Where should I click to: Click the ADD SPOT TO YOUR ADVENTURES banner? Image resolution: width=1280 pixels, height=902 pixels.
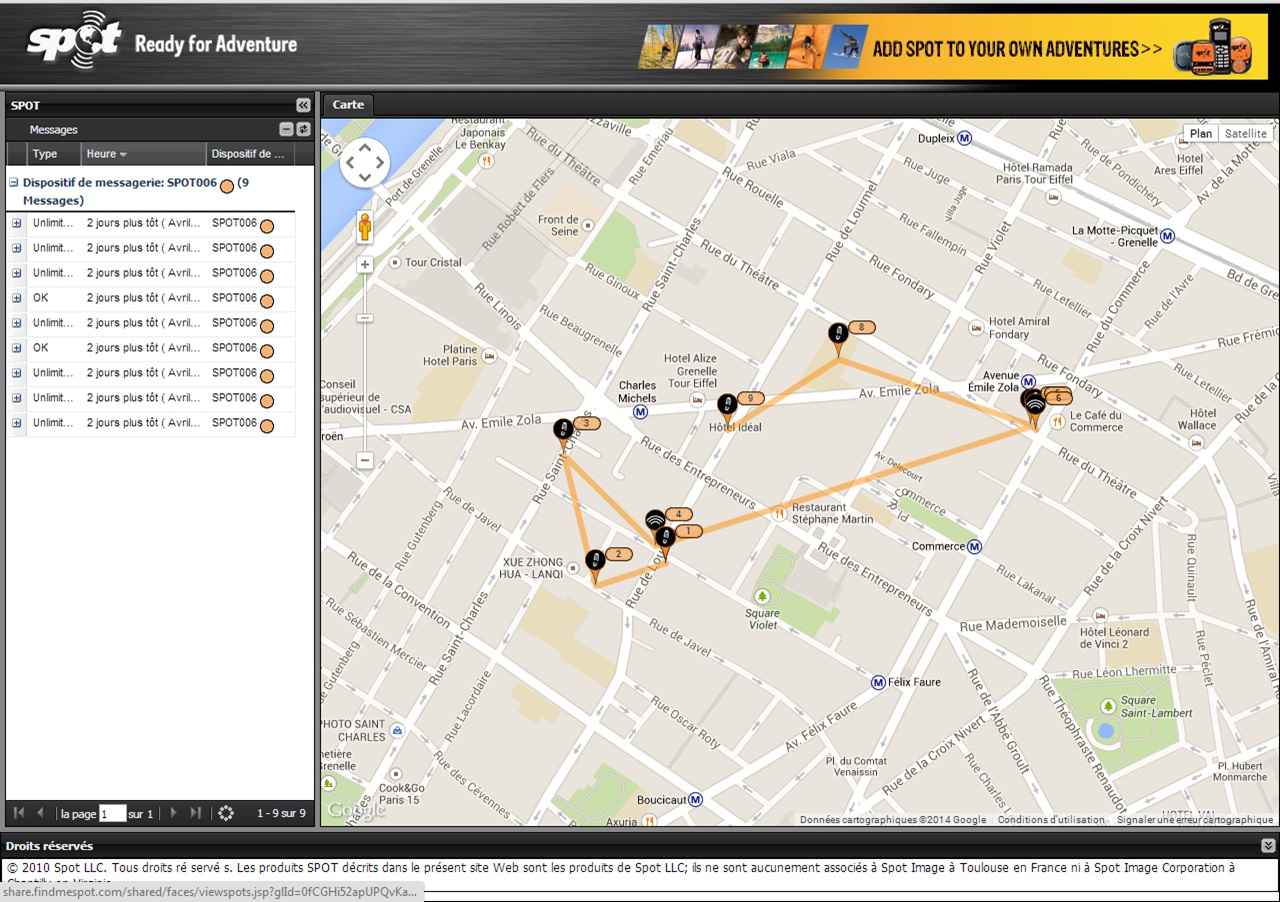954,49
